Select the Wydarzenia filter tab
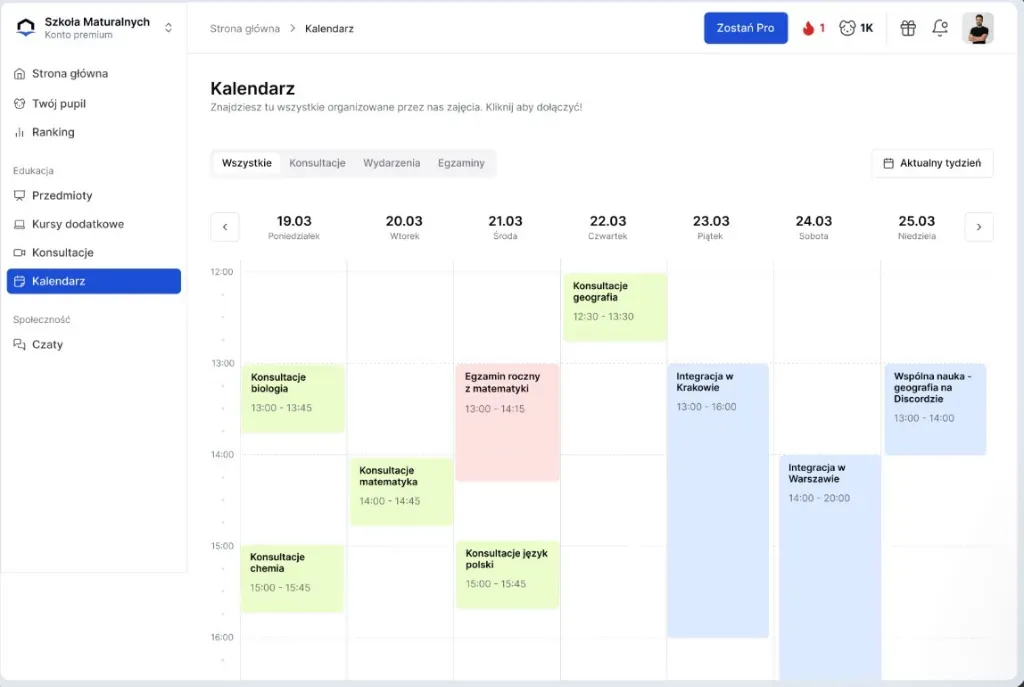This screenshot has height=687, width=1024. 391,163
